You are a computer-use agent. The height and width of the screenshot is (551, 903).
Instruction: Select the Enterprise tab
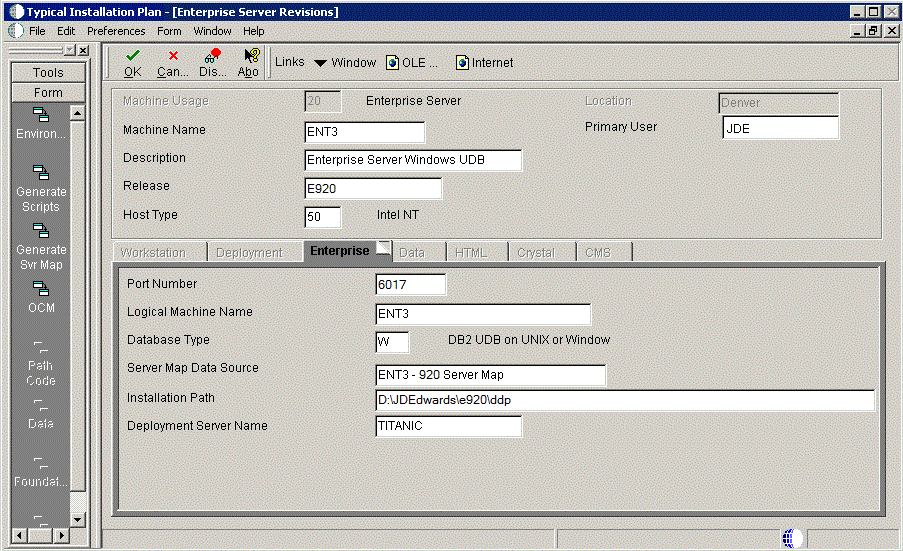347,250
